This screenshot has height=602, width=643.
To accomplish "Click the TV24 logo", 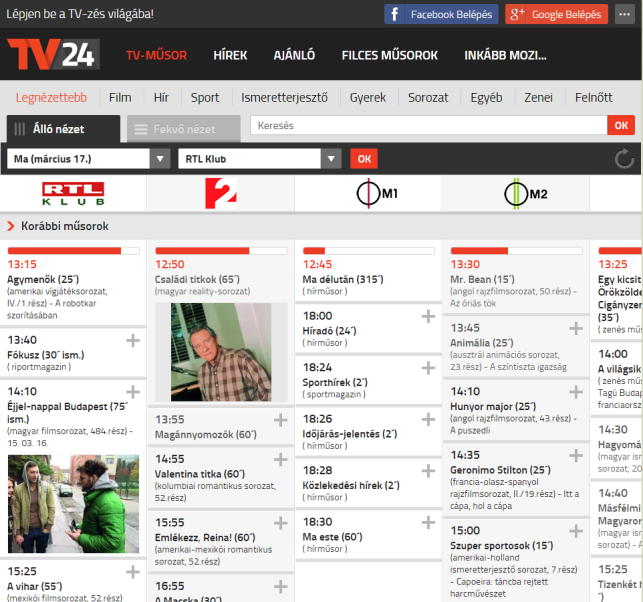I will click(53, 54).
